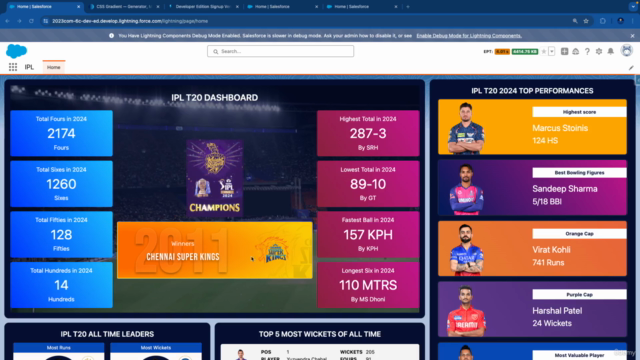Bookmark this page with star icon

[586, 21]
